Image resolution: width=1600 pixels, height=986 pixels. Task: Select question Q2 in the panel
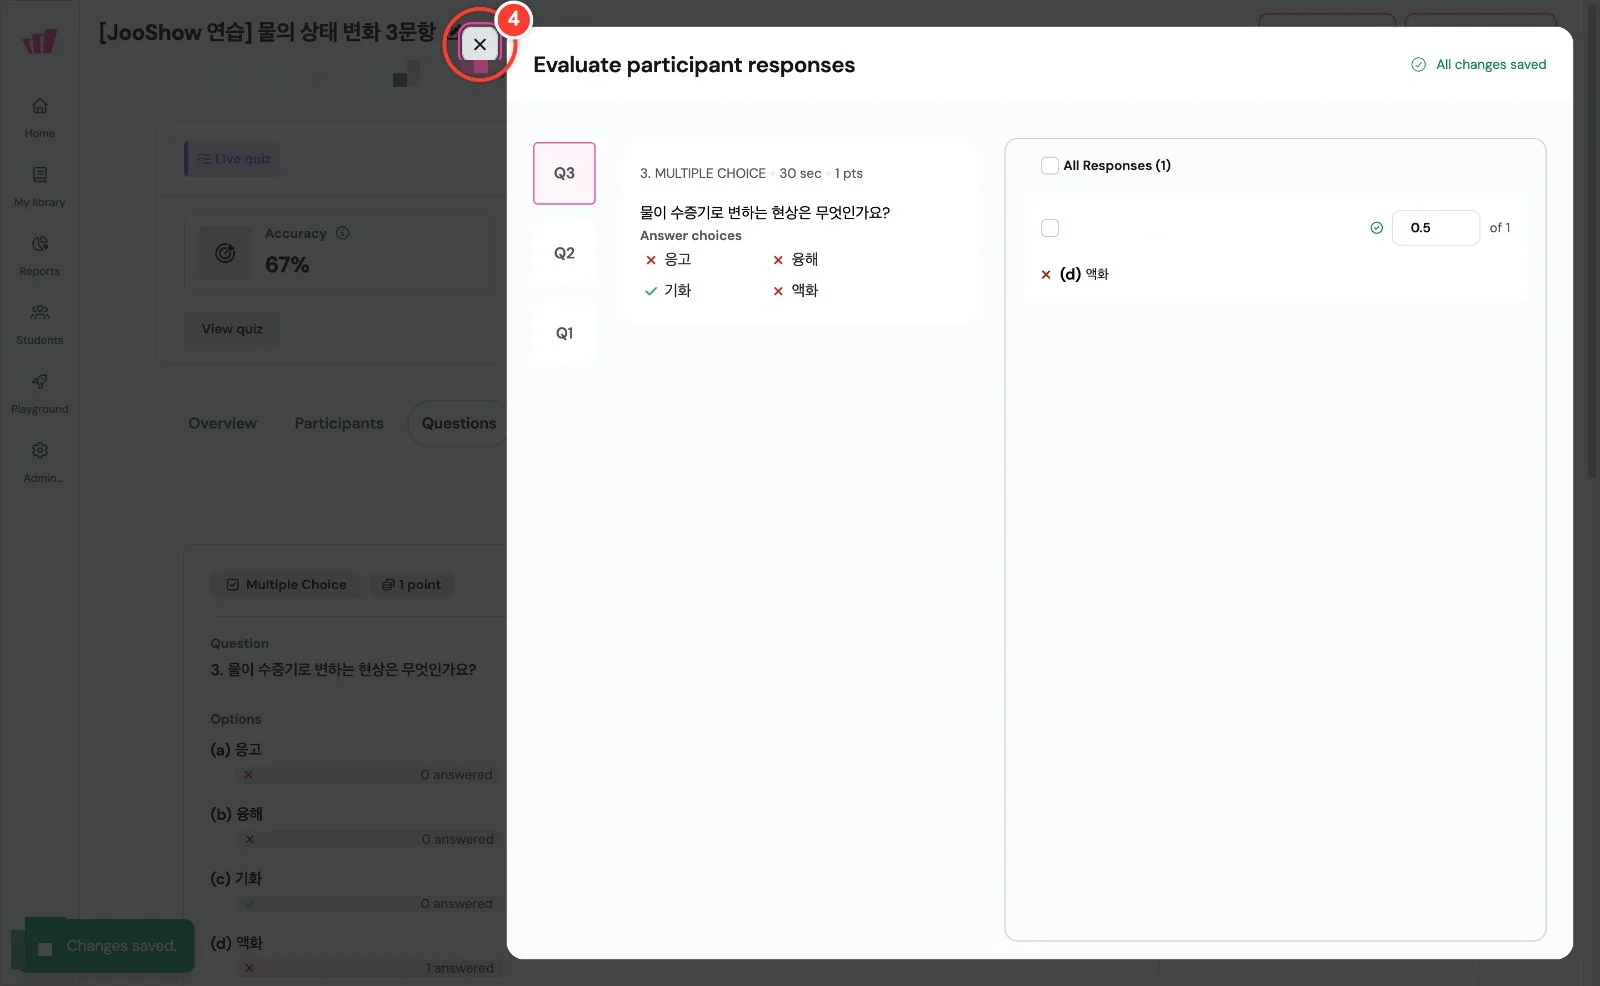click(x=564, y=253)
